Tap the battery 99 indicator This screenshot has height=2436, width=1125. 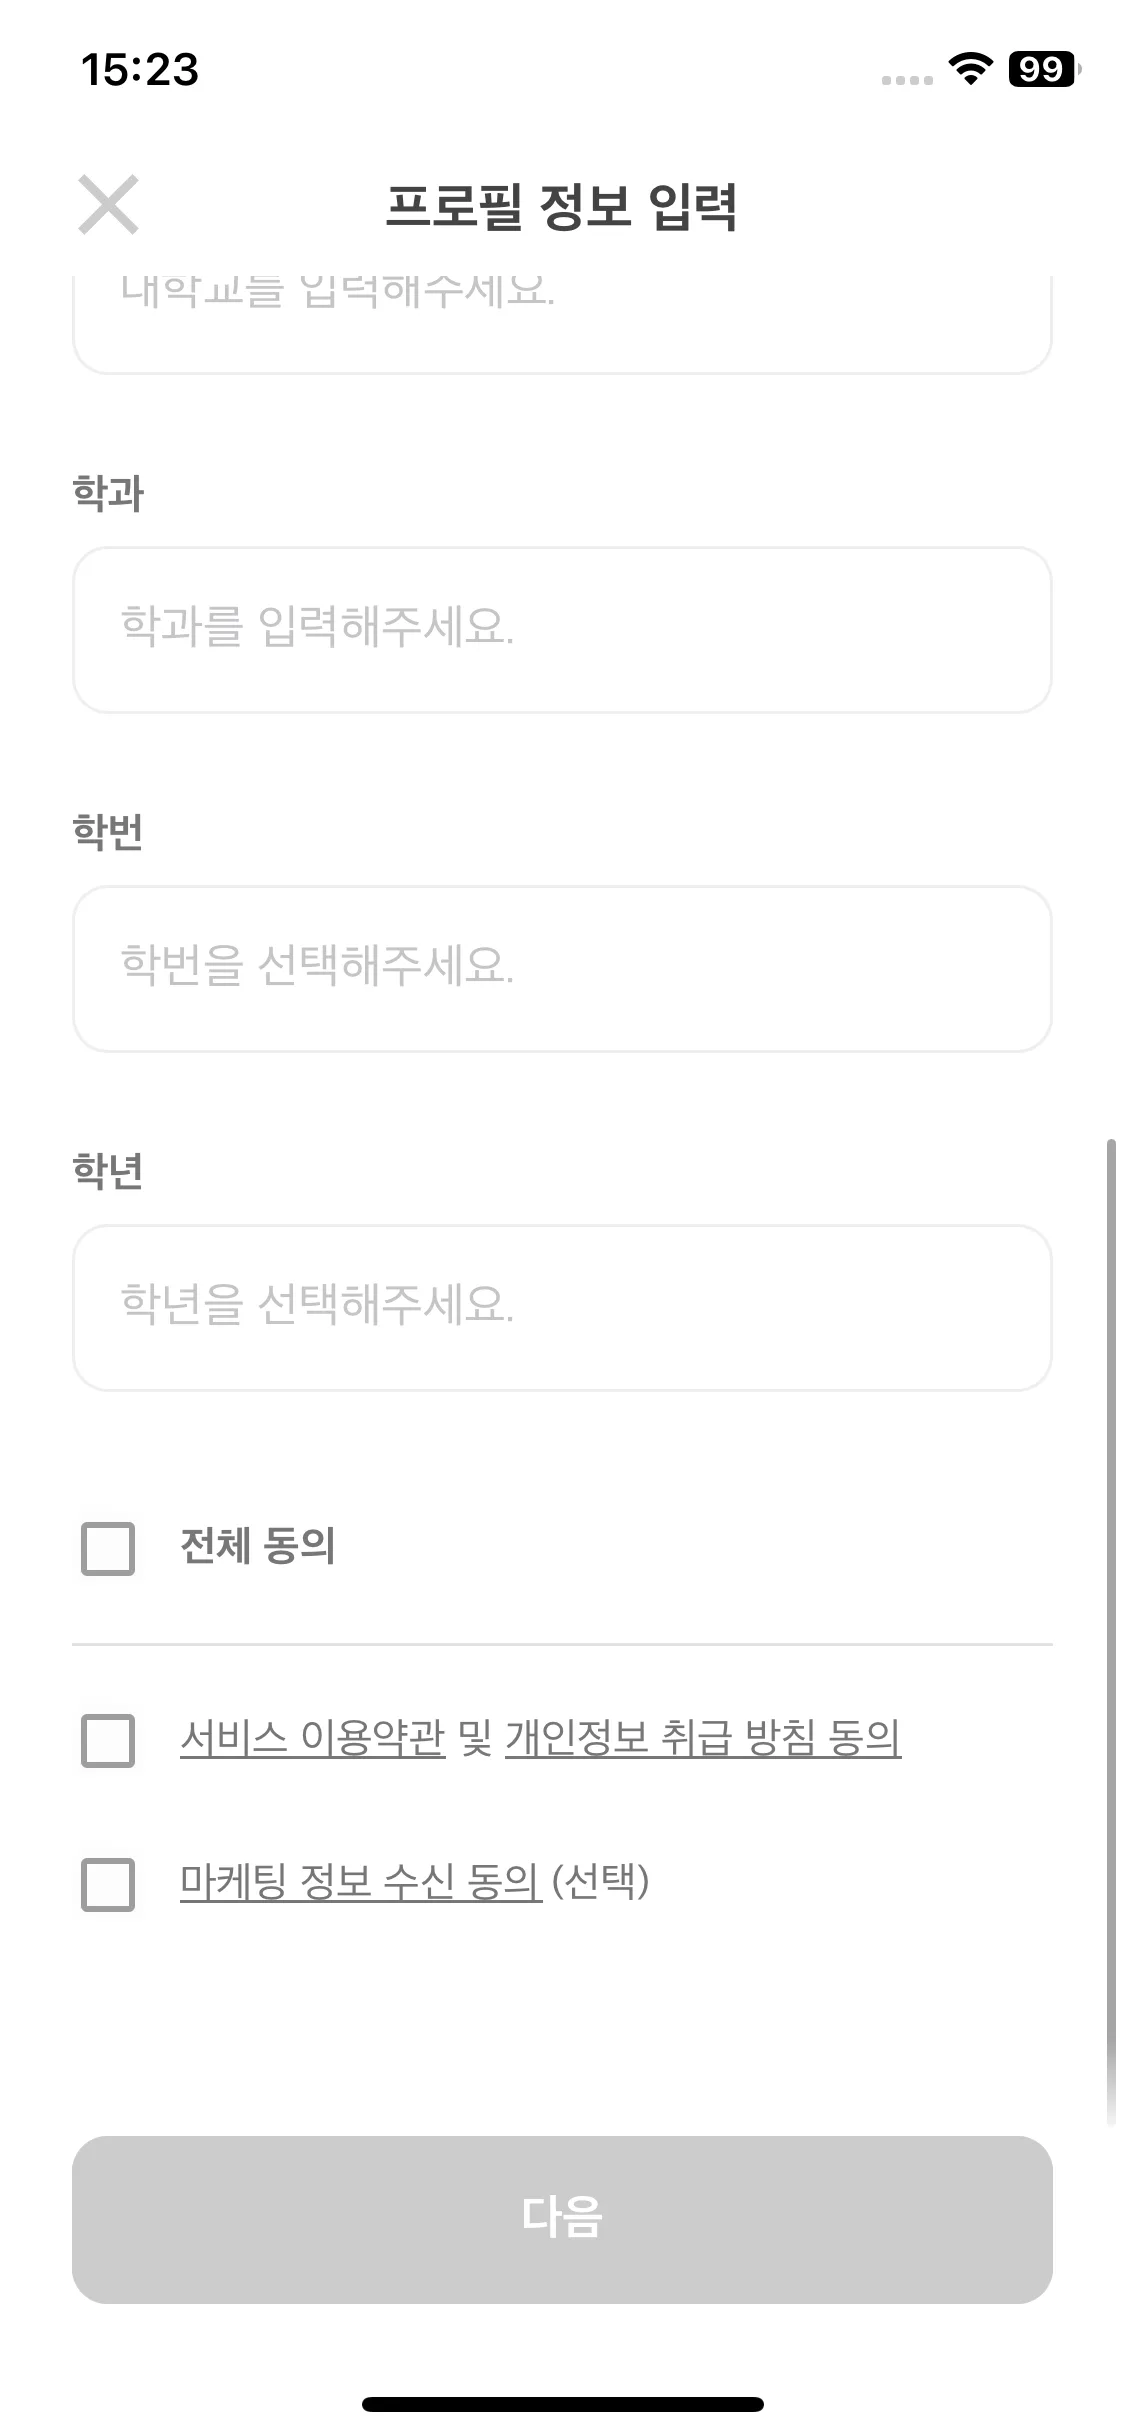click(1044, 69)
